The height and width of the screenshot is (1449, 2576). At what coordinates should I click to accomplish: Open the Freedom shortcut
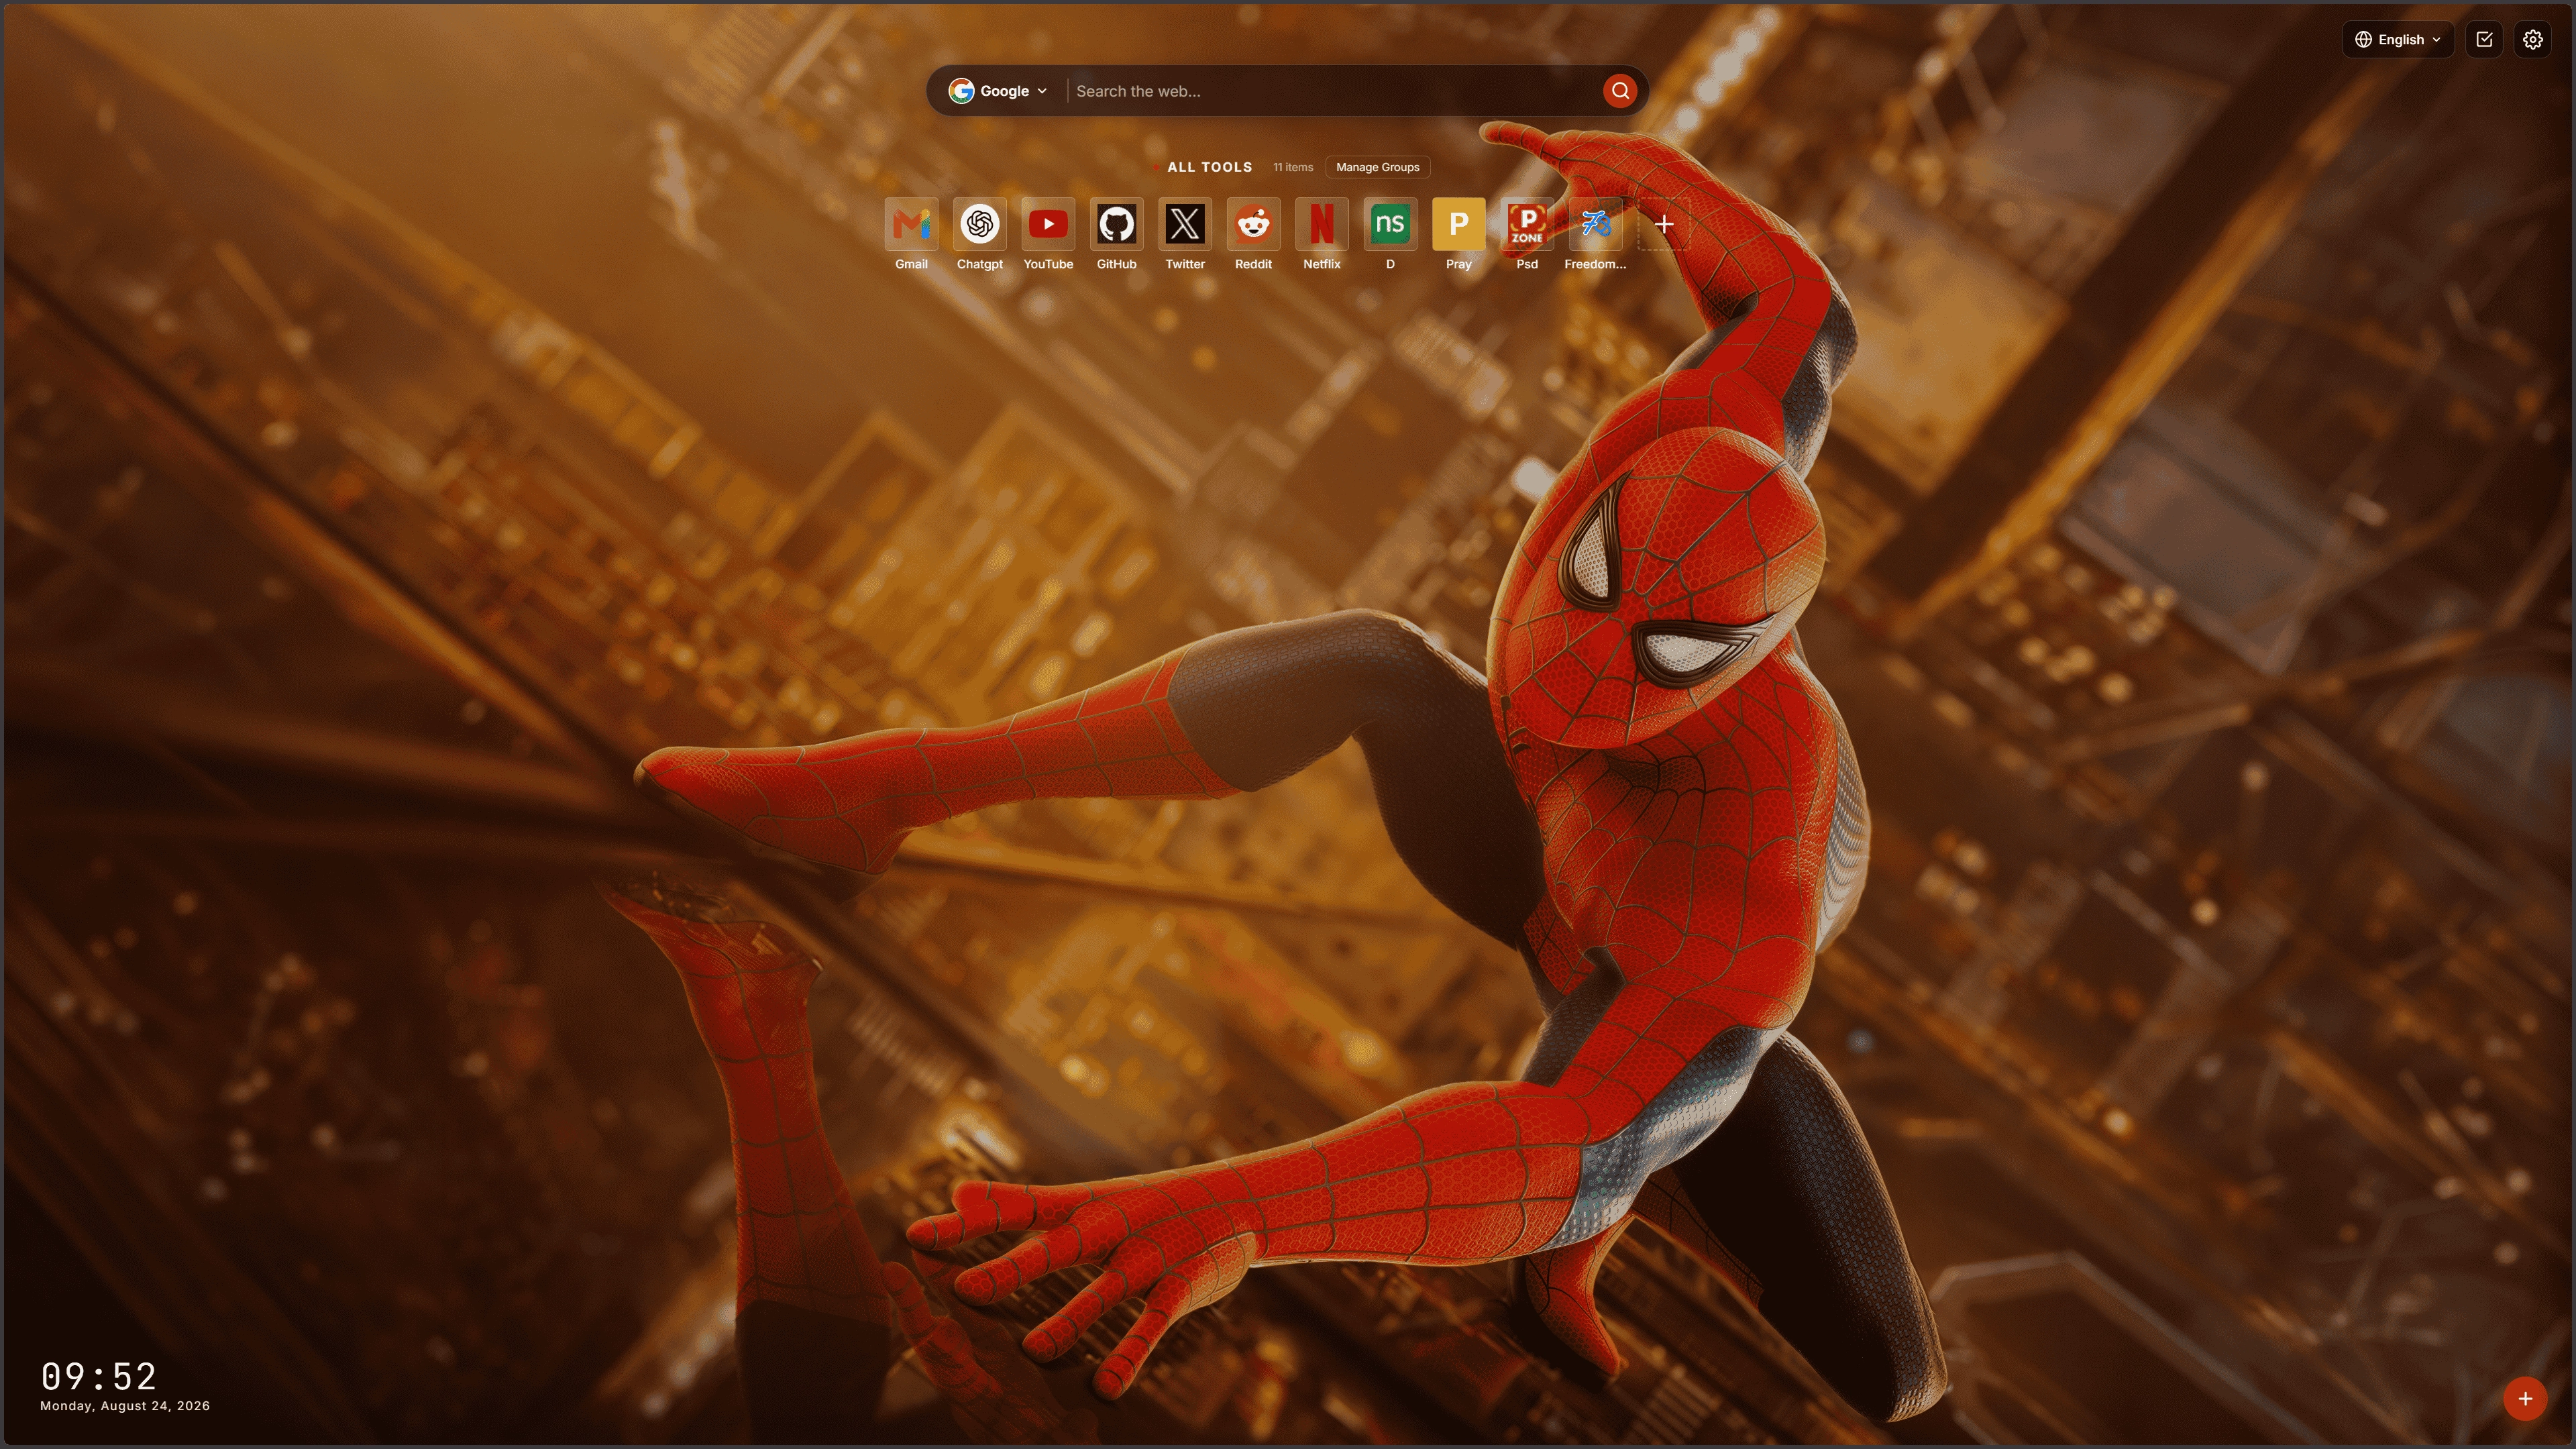click(x=1595, y=225)
